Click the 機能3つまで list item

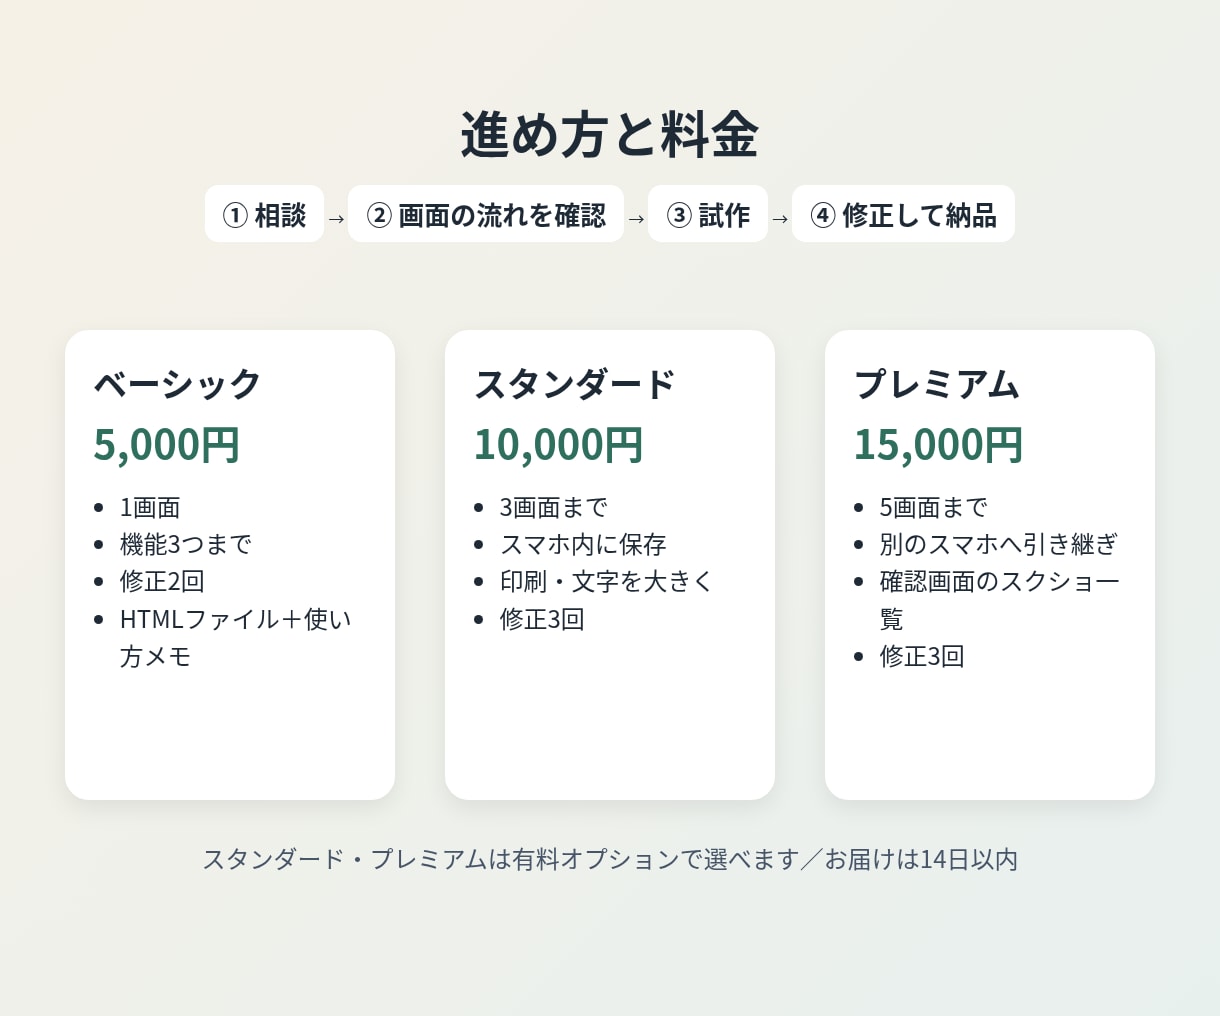point(186,545)
